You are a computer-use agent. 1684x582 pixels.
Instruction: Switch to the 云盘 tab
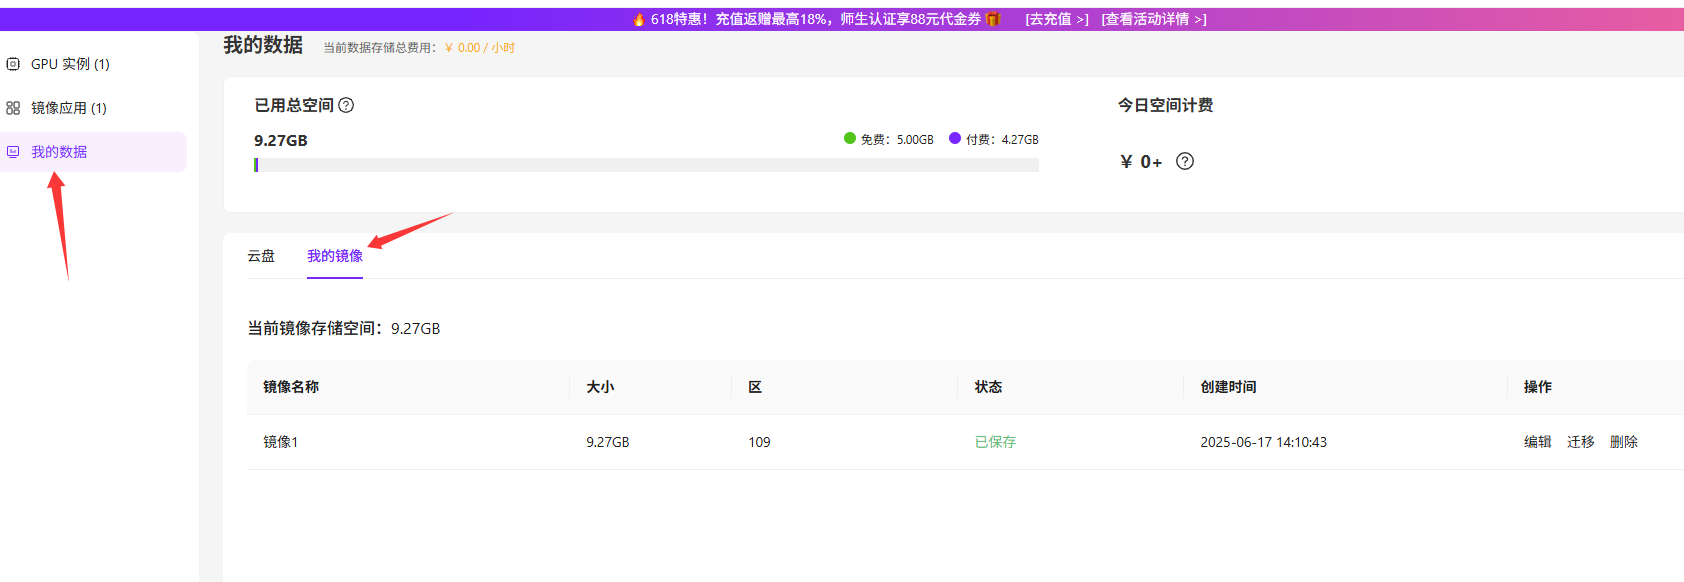(x=261, y=256)
